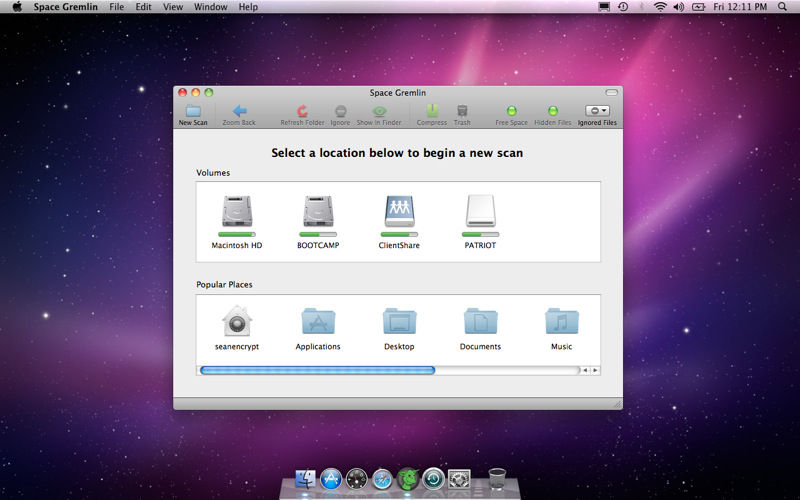This screenshot has width=800, height=500.
Task: Open the Trash in the Dock
Action: point(497,479)
